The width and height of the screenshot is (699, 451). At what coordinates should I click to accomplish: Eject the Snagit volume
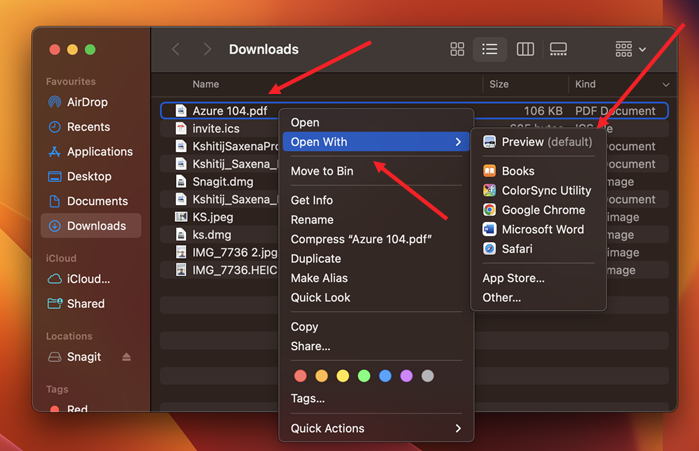pyautogui.click(x=127, y=357)
